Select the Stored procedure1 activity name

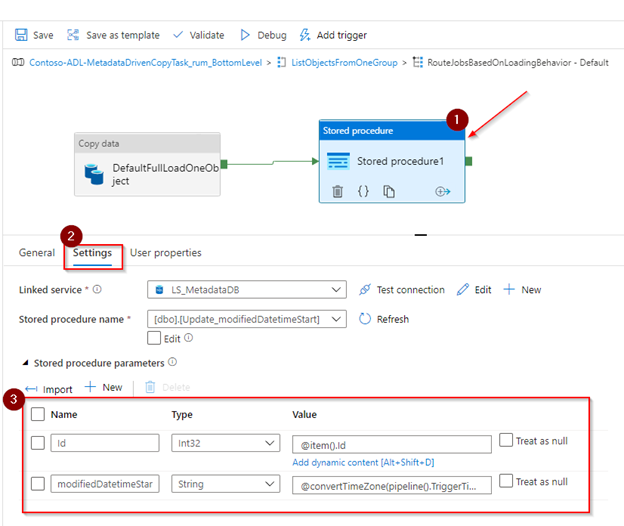tap(400, 161)
